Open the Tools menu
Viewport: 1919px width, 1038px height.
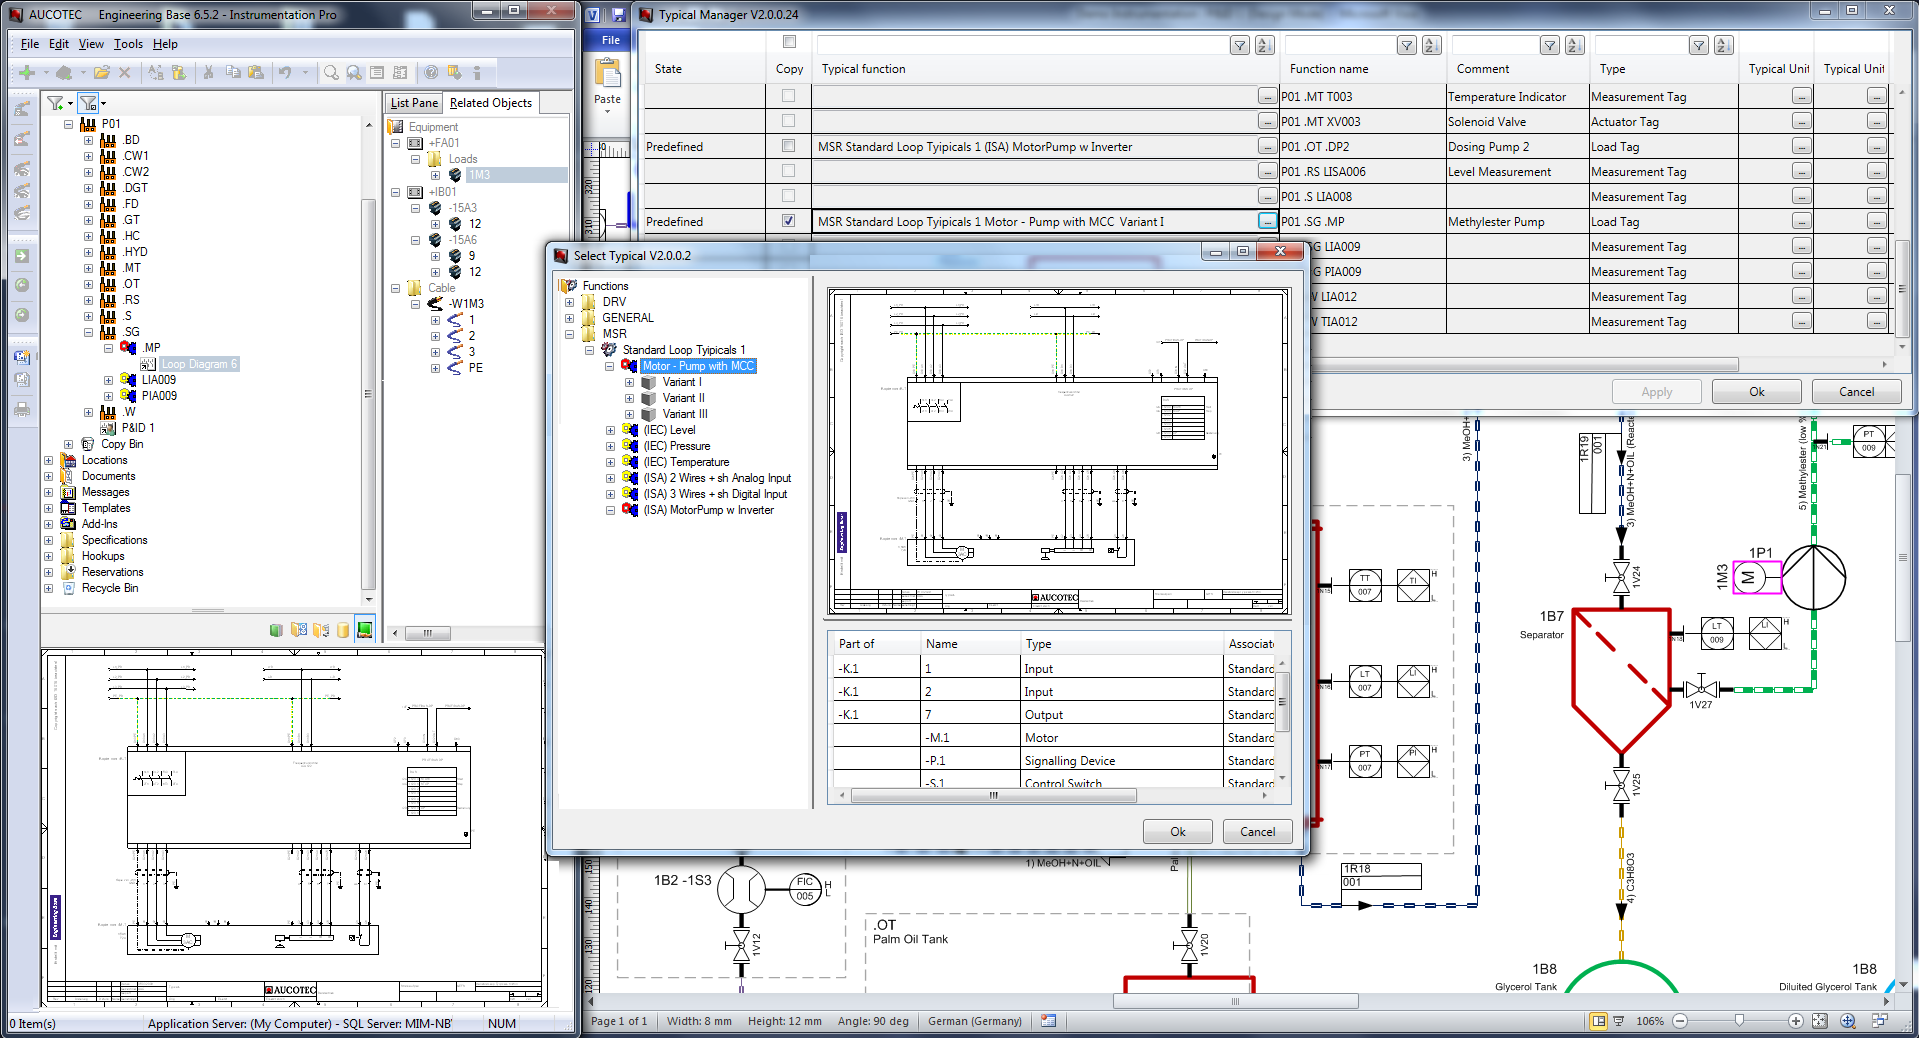[x=128, y=44]
